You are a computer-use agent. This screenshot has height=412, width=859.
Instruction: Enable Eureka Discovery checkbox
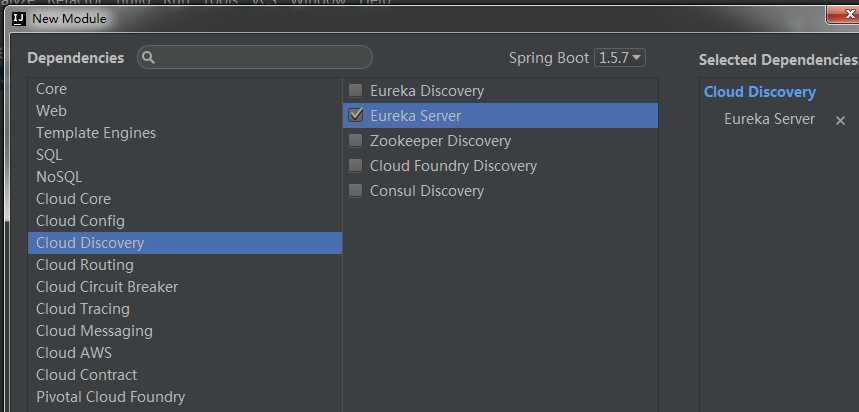coord(356,91)
